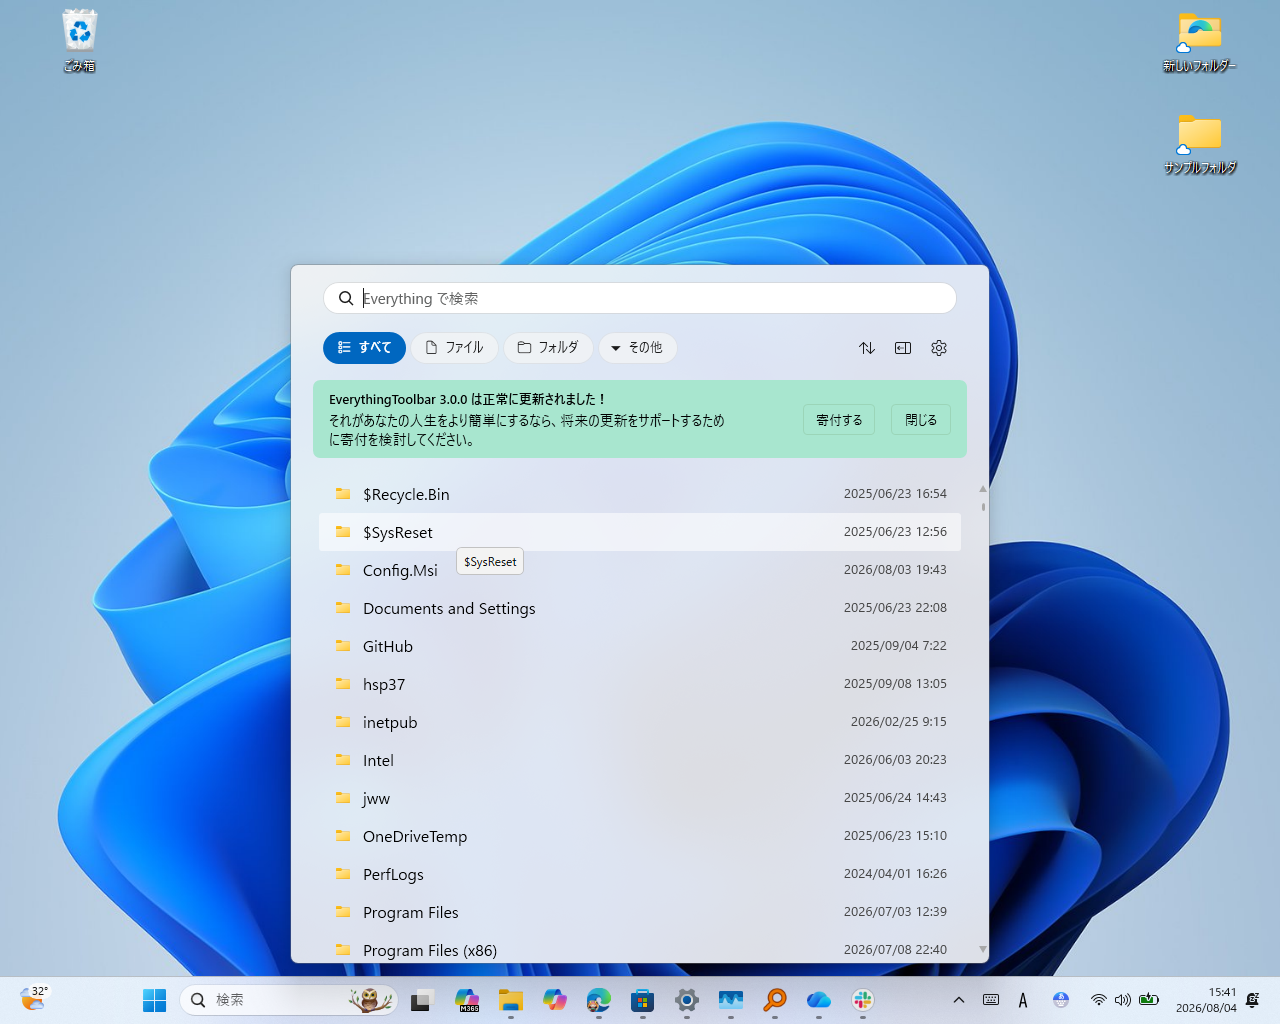The height and width of the screenshot is (1024, 1280).
Task: Select the すべて filter tab
Action: 364,348
